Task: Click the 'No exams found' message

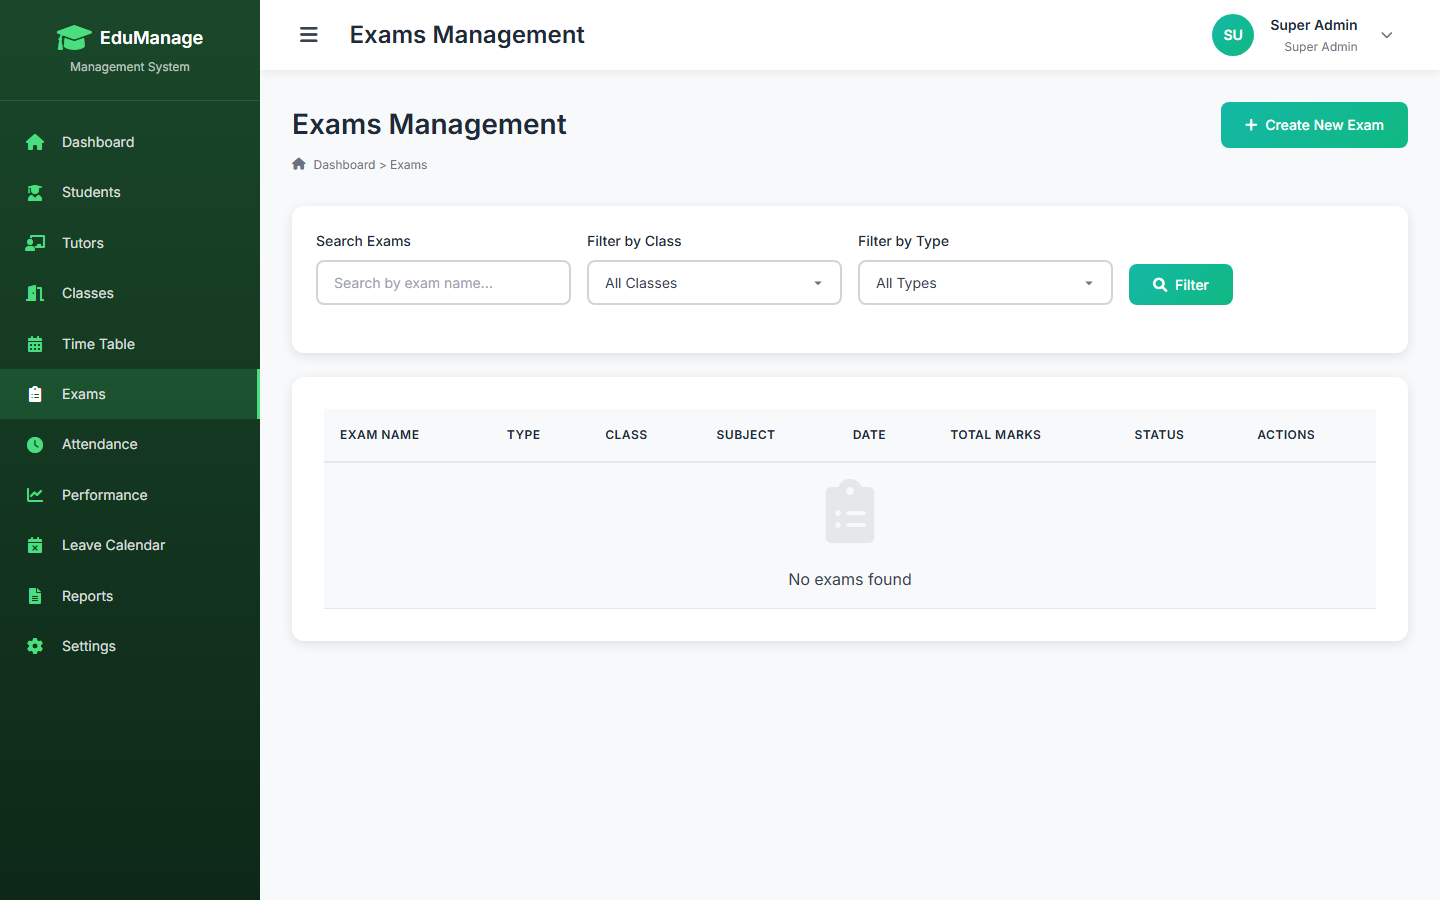Action: [850, 580]
